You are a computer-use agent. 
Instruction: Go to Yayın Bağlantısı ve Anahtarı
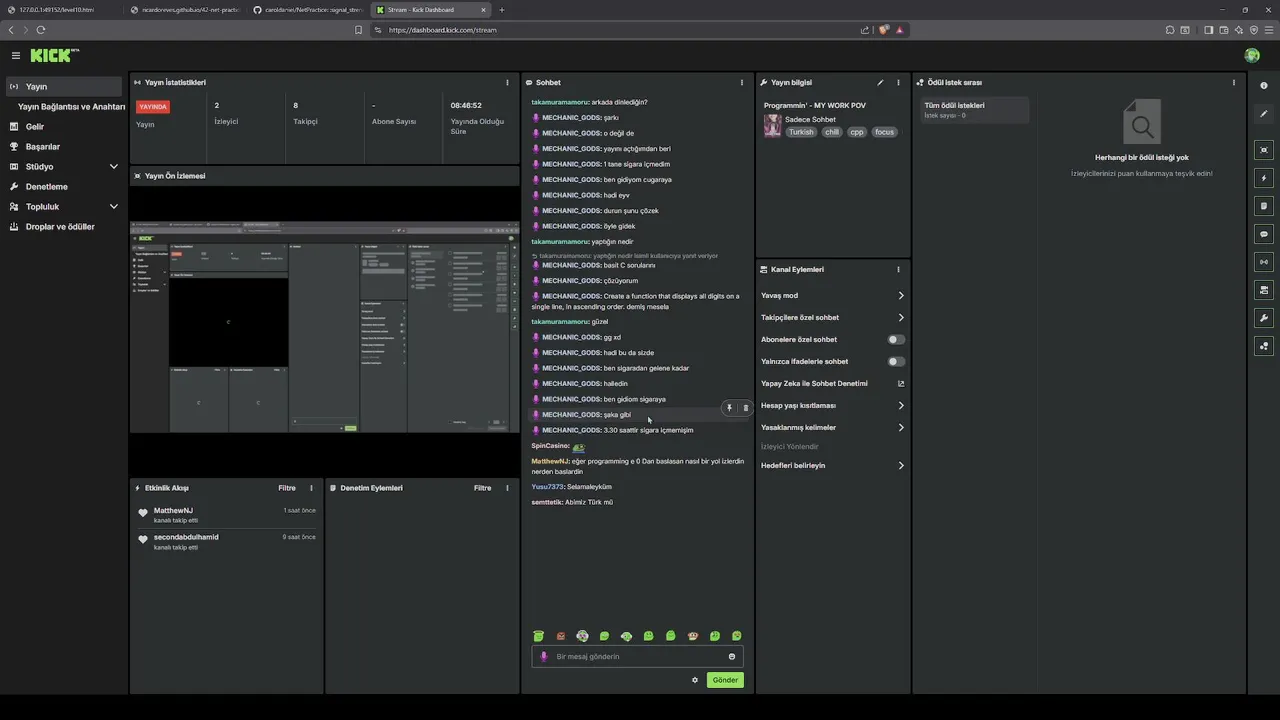pyautogui.click(x=71, y=107)
